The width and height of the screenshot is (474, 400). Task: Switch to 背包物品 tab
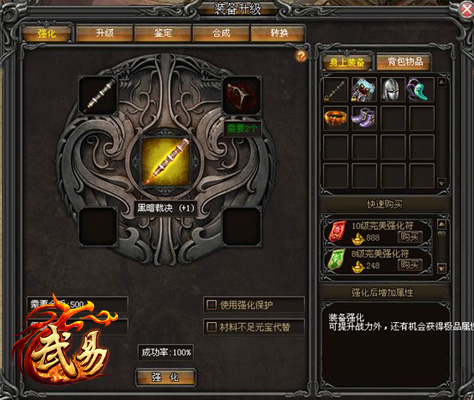(404, 62)
